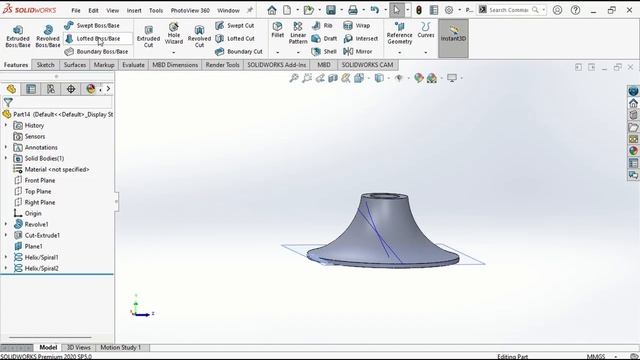Expand the Helix/Spiral1 feature

pos(6,258)
